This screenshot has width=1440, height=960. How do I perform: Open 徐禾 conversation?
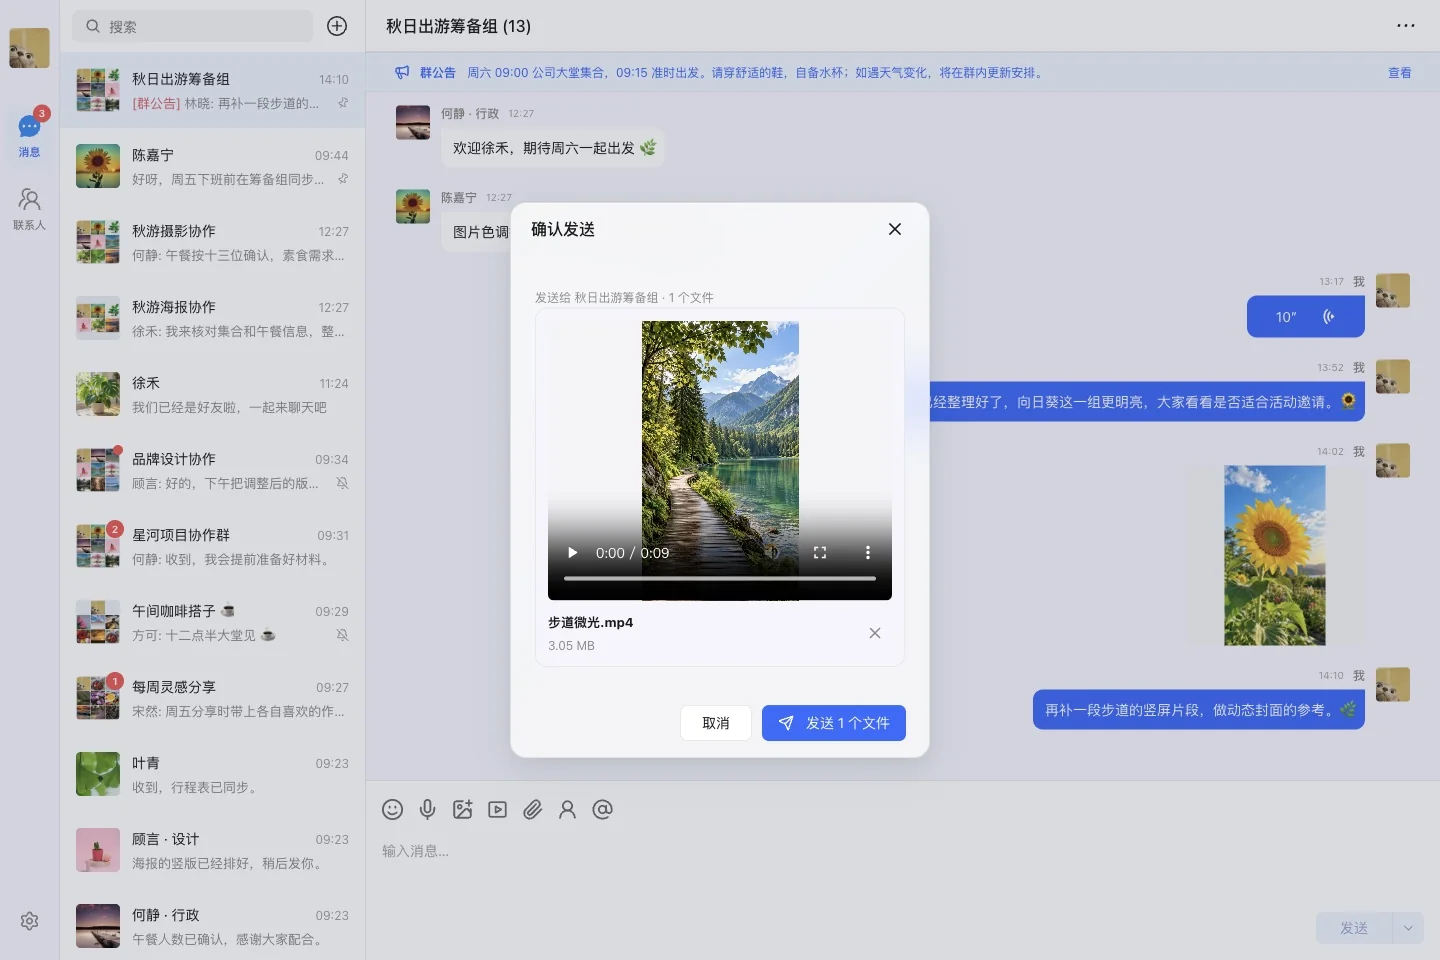(212, 394)
